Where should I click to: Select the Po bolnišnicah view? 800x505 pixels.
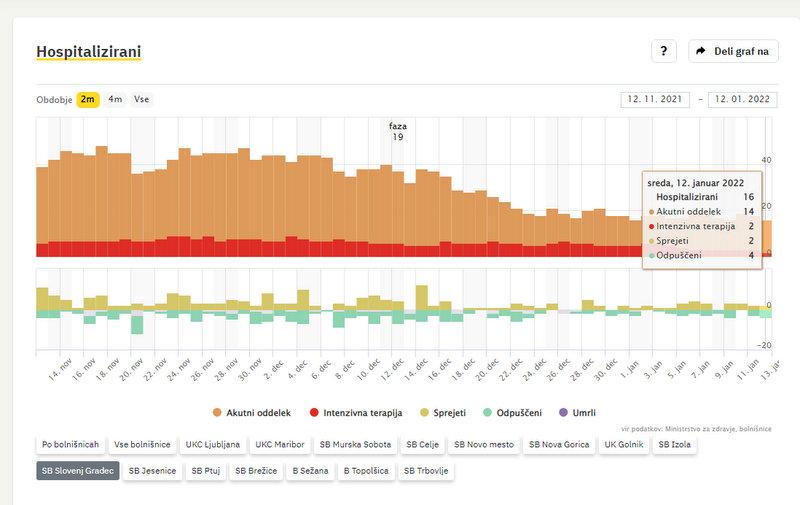pyautogui.click(x=68, y=443)
